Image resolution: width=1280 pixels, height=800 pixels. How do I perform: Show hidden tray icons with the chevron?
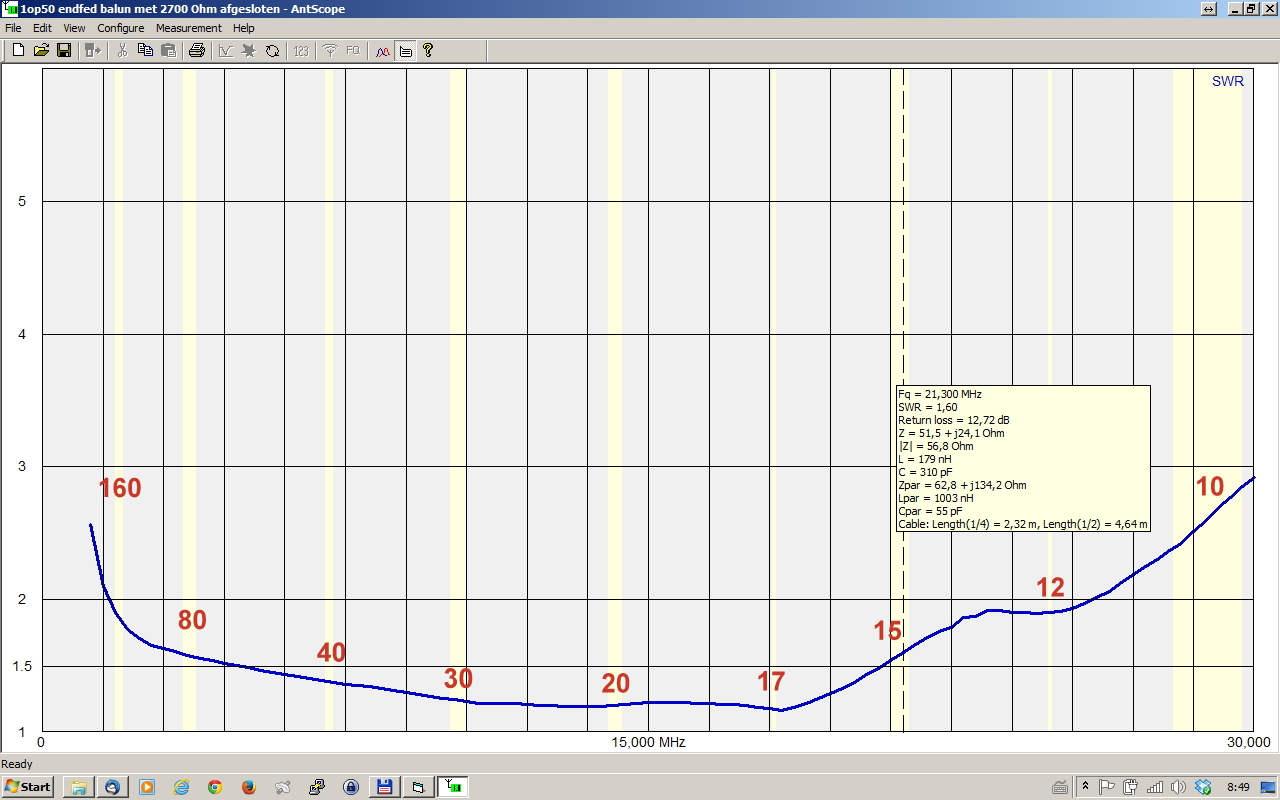coord(1085,787)
